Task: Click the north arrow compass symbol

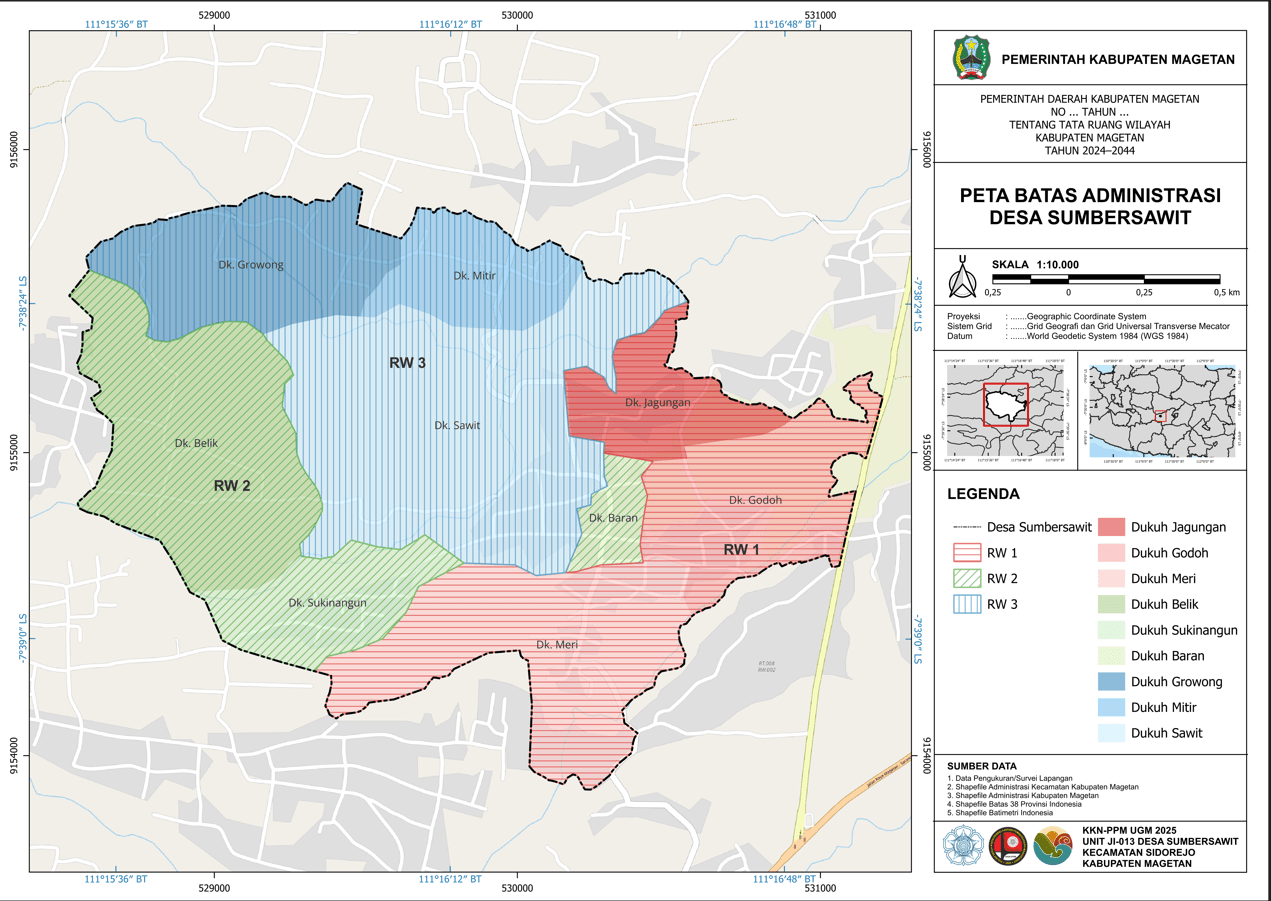Action: pyautogui.click(x=962, y=278)
